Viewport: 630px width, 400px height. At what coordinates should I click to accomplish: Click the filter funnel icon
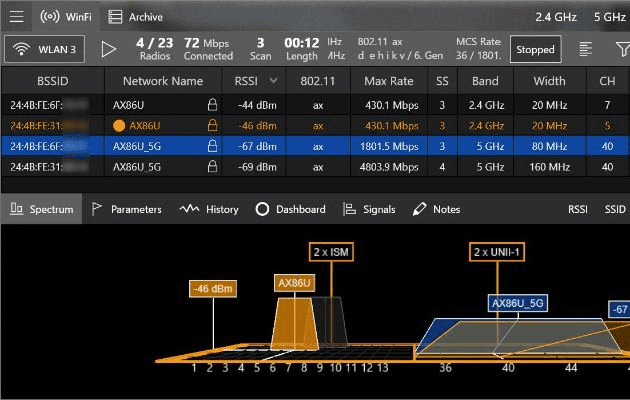tap(587, 48)
